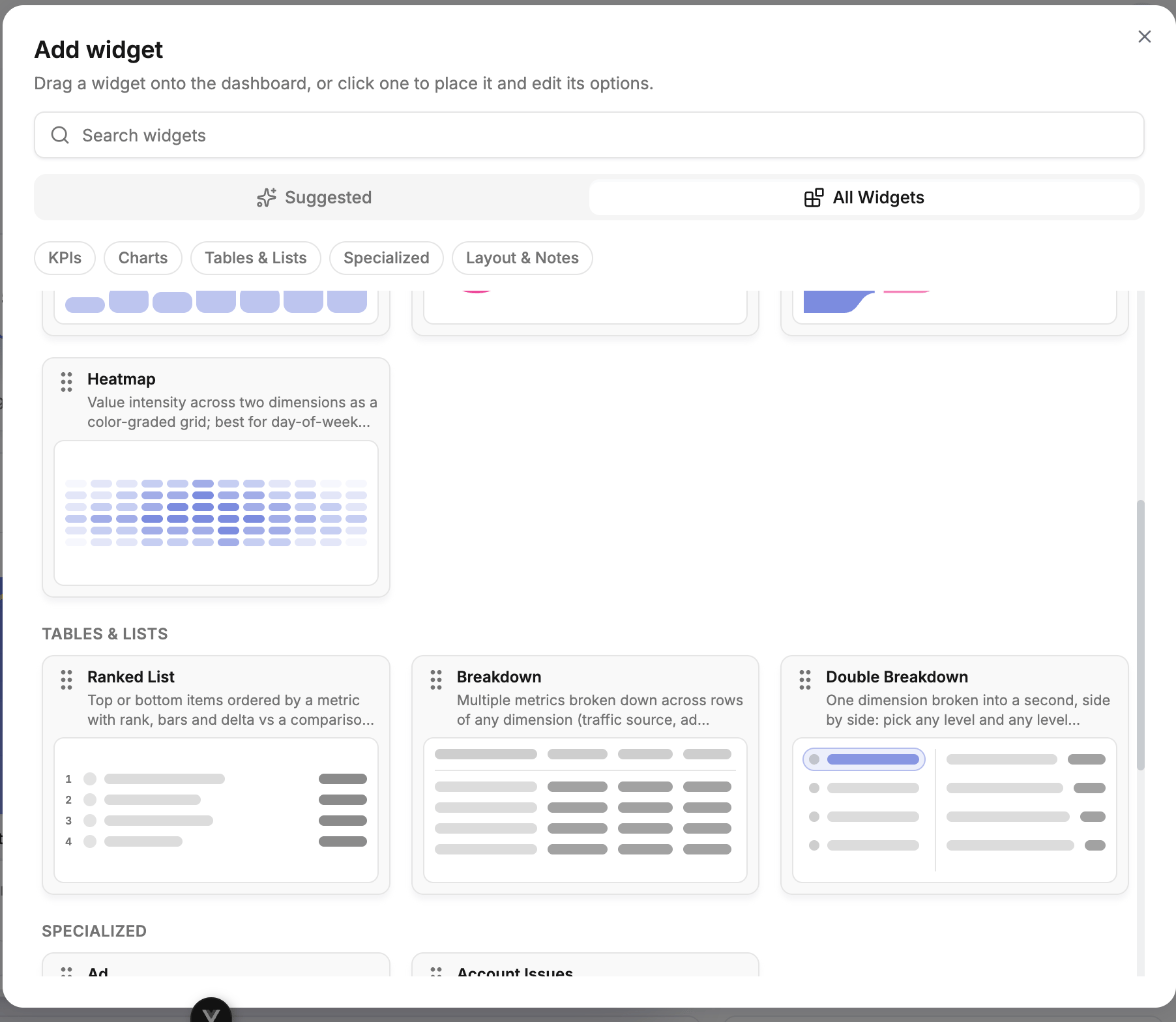Click the sparkle icon beside Suggested
Viewport: 1176px width, 1022px height.
266,197
